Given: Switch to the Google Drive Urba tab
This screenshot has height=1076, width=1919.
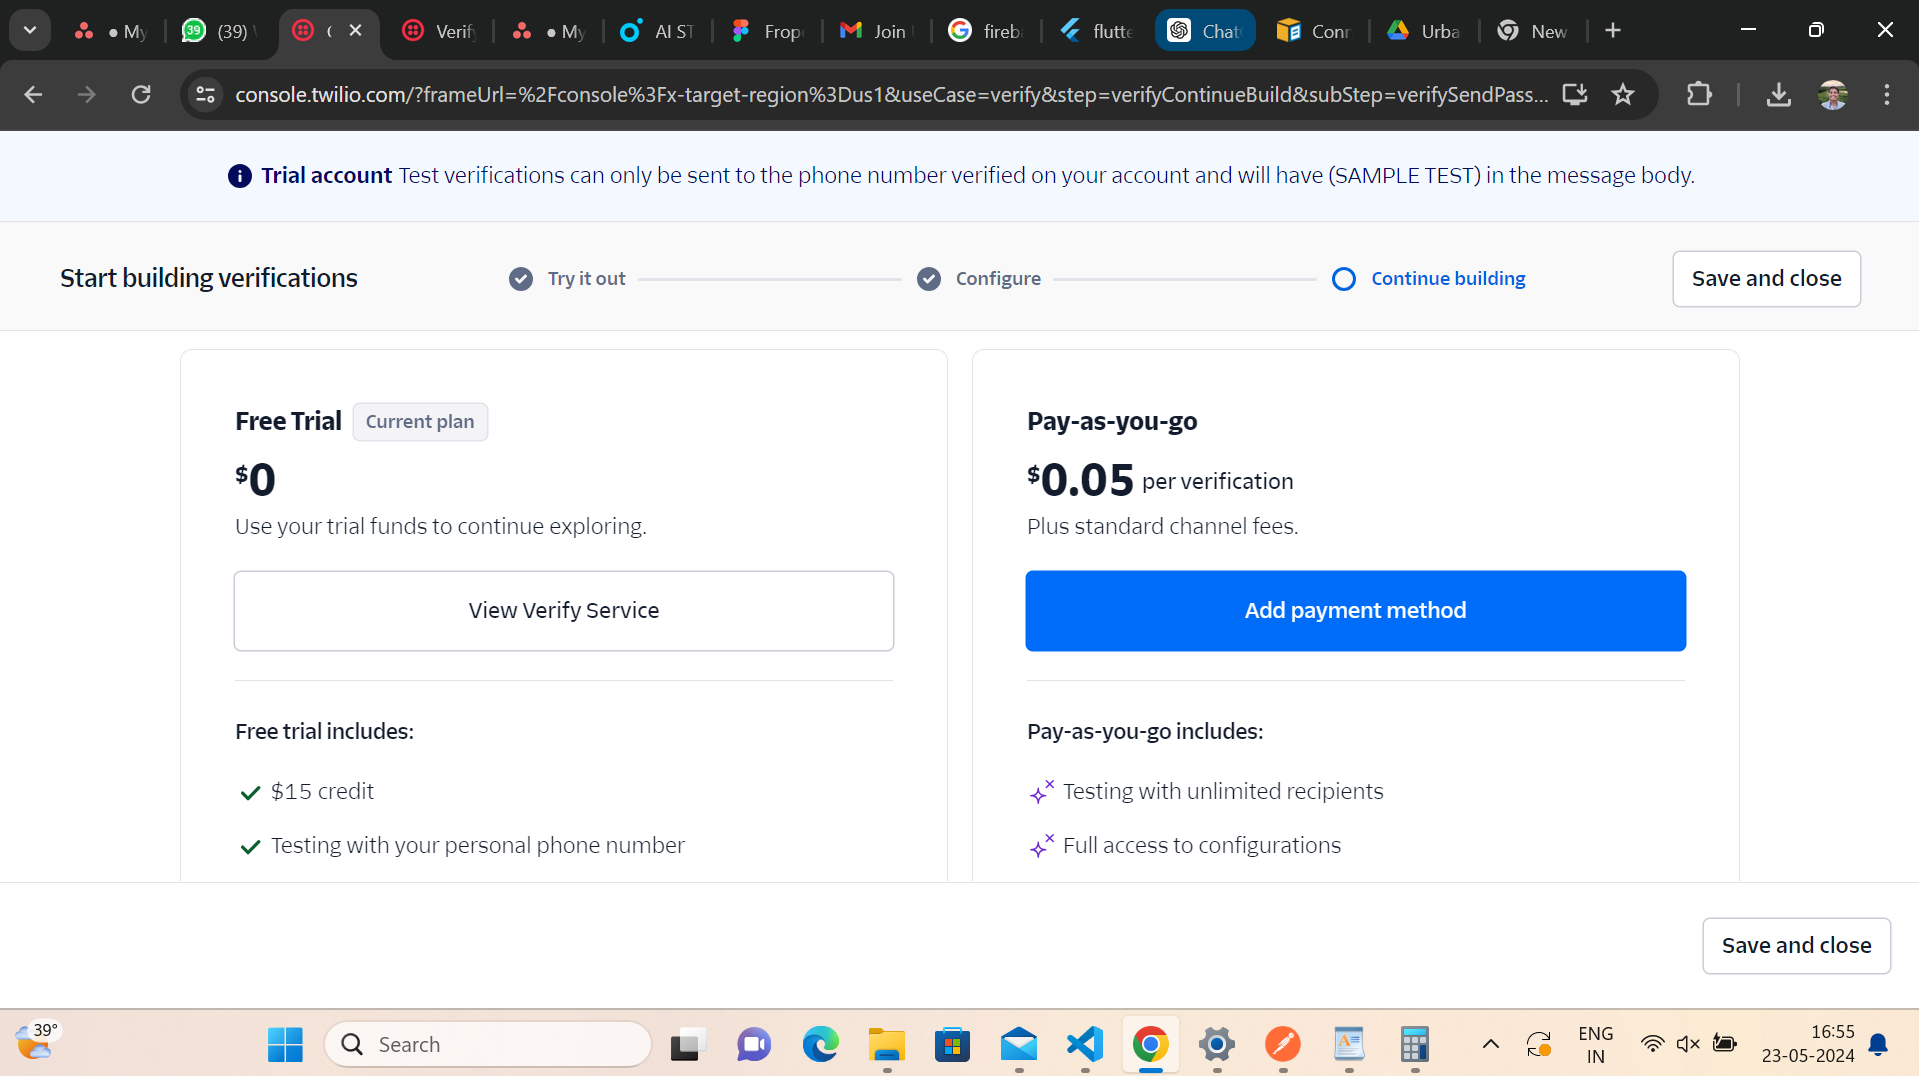Looking at the screenshot, I should [x=1424, y=31].
